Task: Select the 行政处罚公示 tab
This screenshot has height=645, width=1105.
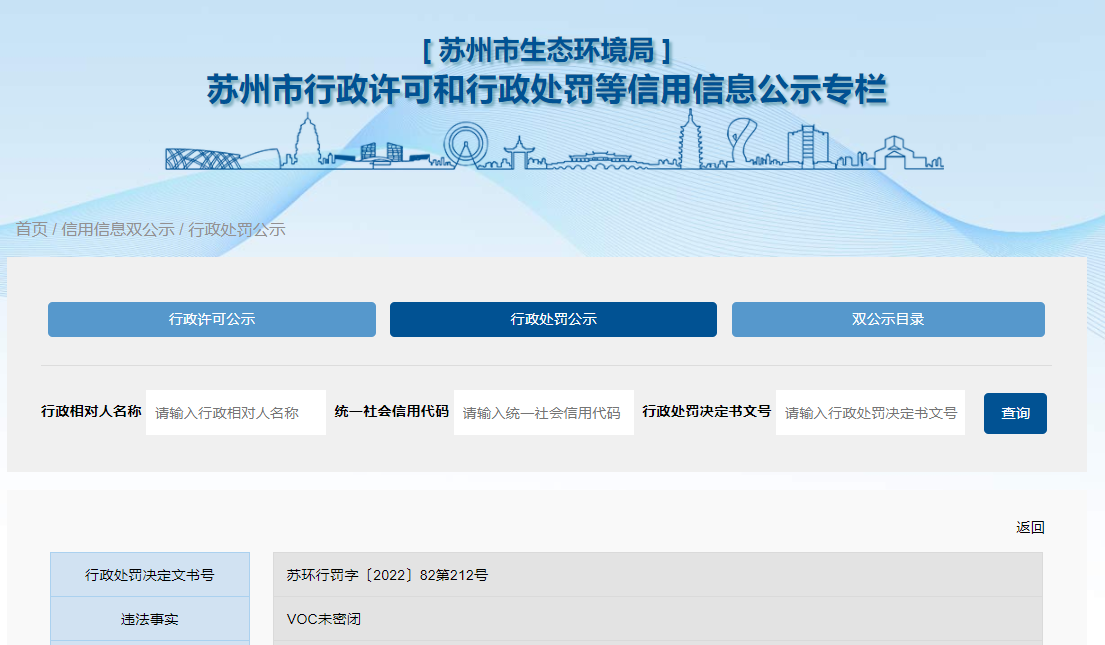Action: click(553, 319)
